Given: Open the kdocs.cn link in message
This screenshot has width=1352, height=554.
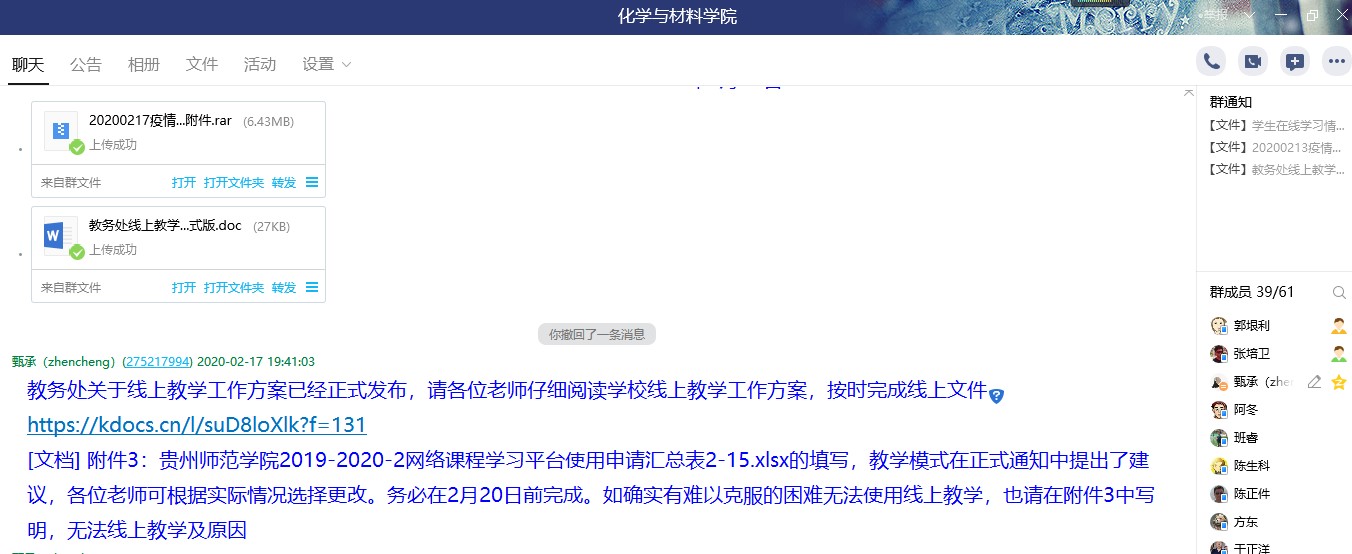Looking at the screenshot, I should [196, 425].
